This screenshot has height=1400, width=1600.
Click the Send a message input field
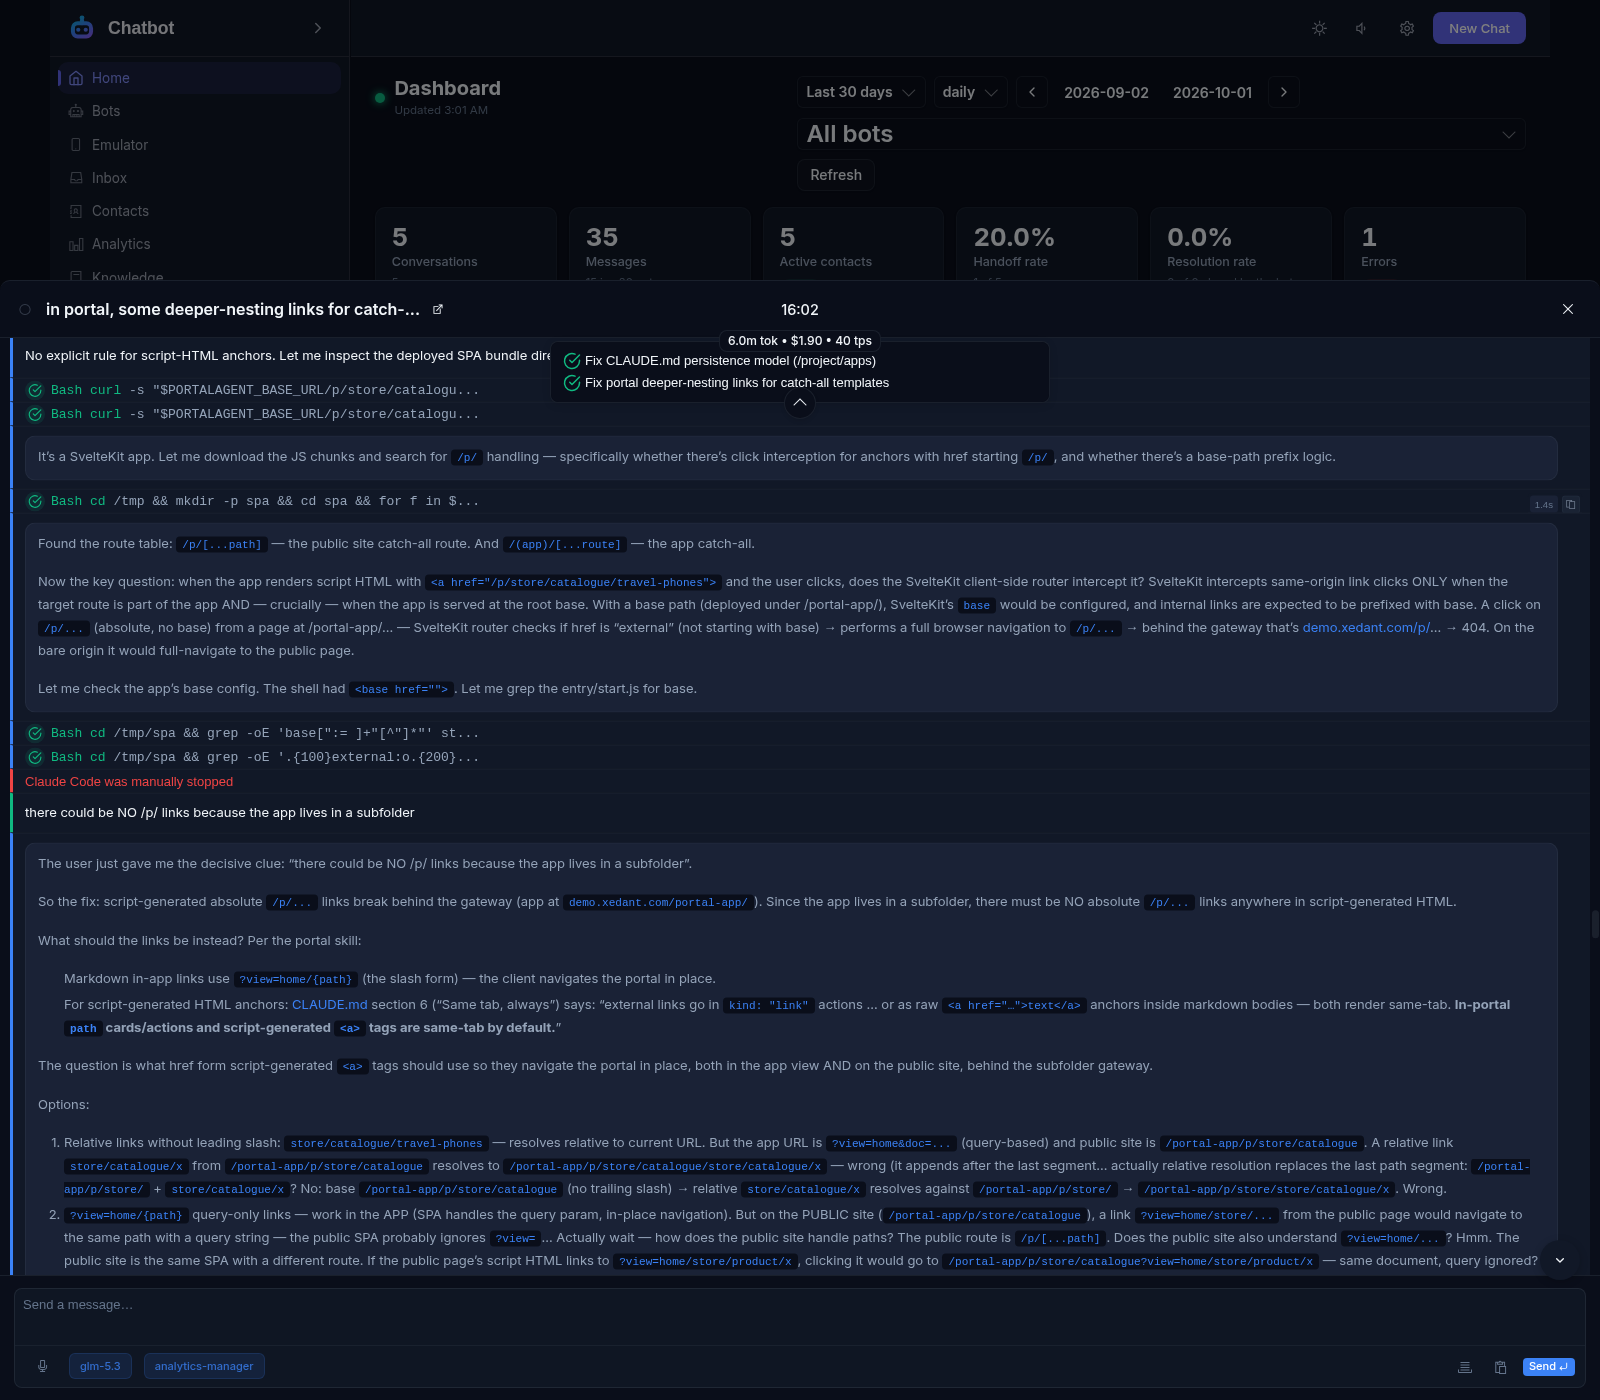tap(800, 1316)
